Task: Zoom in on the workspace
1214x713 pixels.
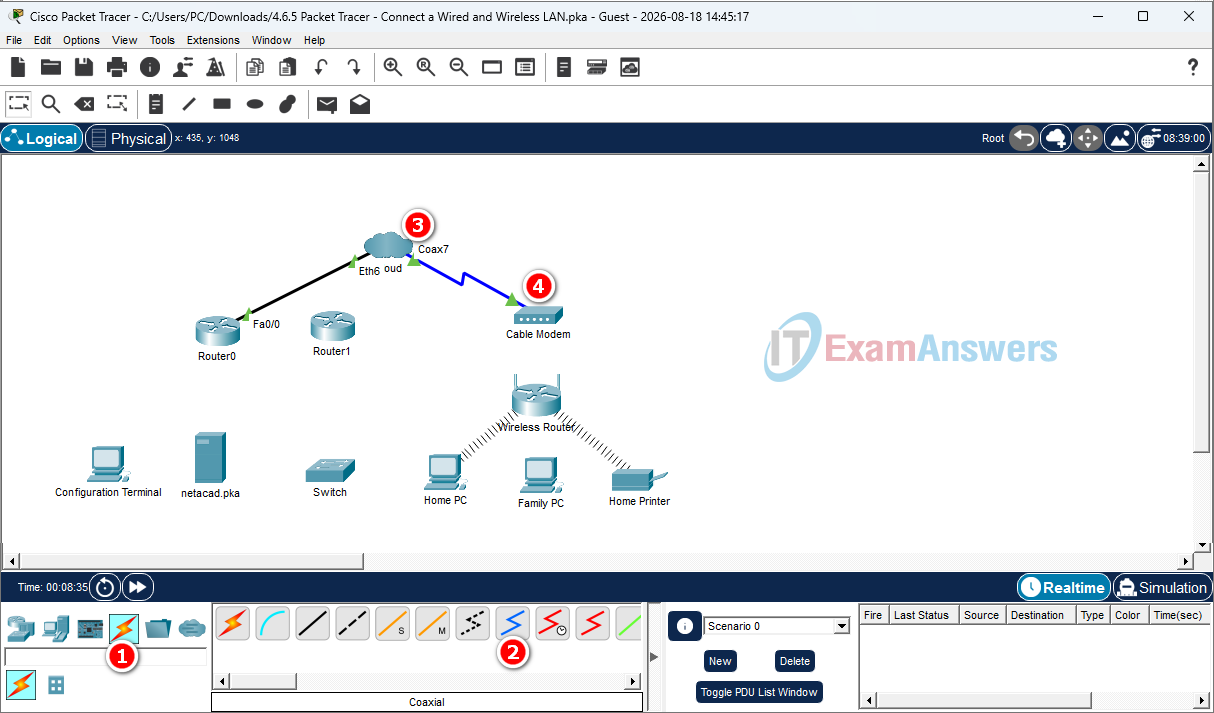Action: tap(393, 67)
